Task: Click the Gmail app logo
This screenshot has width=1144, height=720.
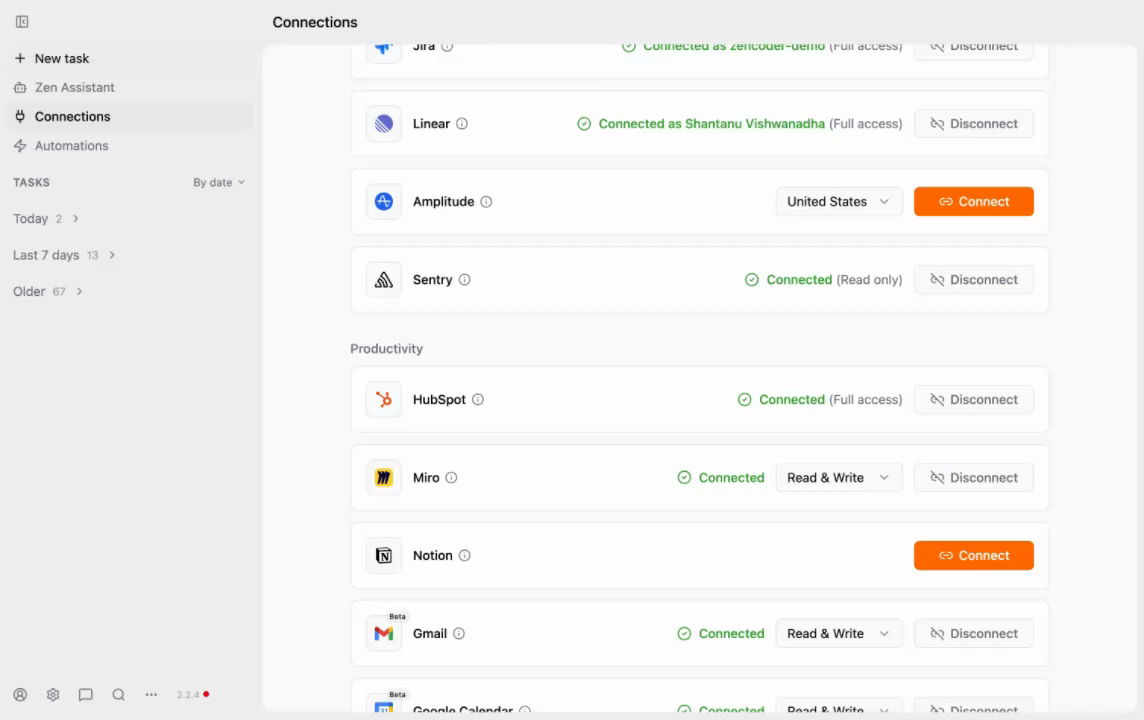Action: tap(384, 634)
